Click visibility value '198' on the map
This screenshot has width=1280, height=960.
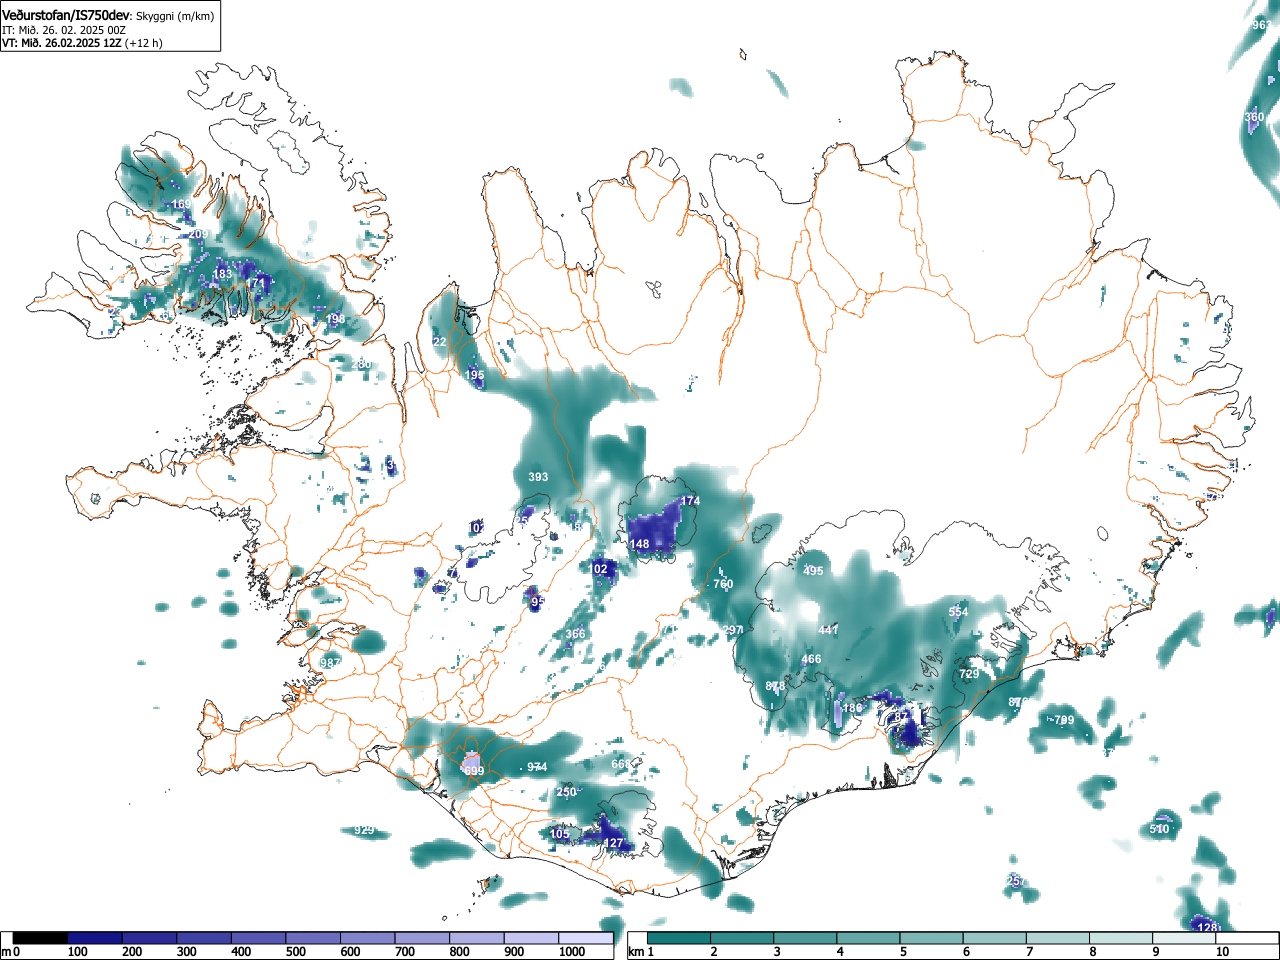click(336, 320)
